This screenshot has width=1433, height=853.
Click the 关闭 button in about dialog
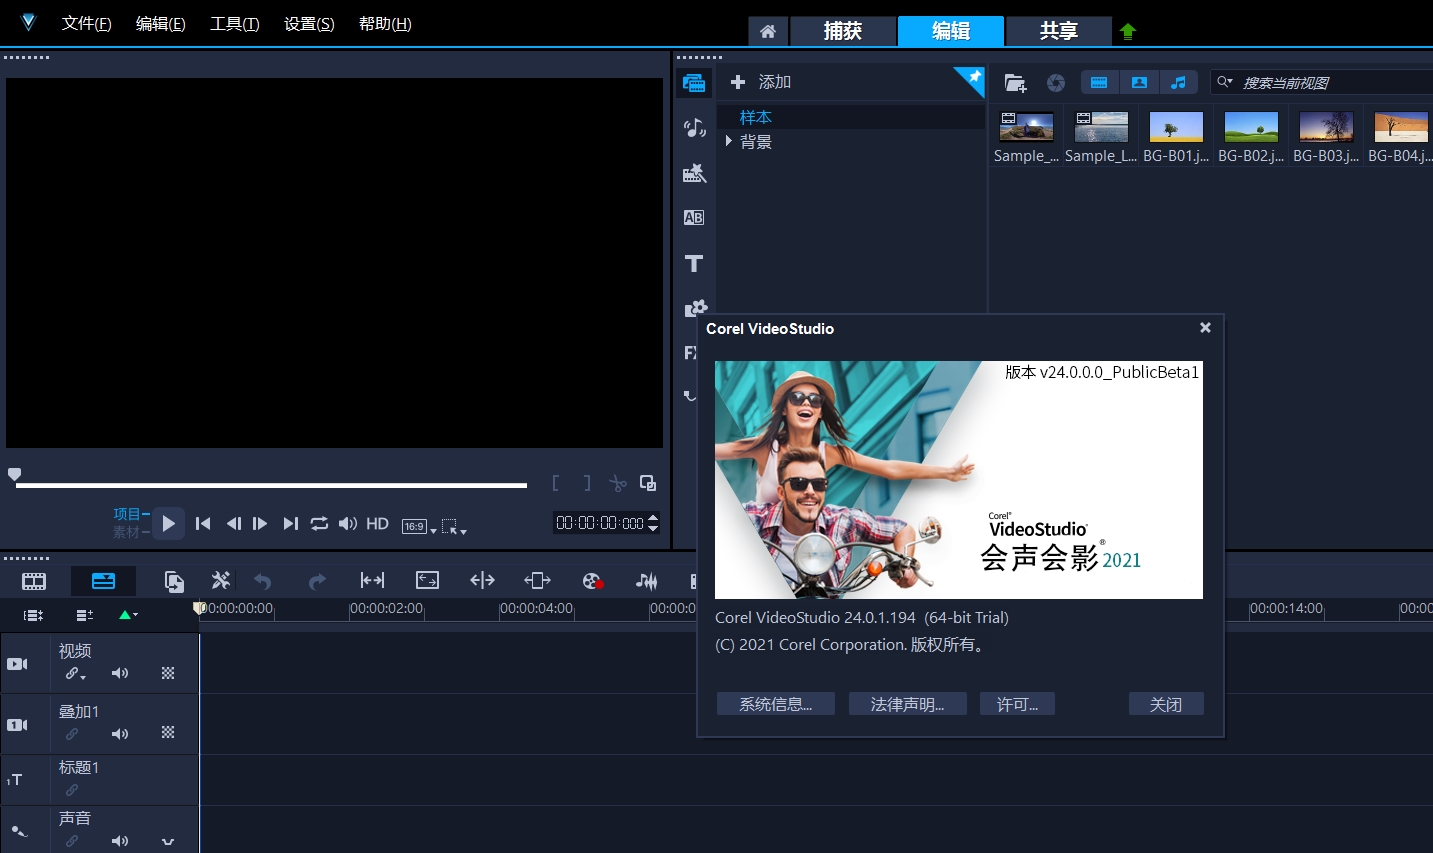[x=1166, y=704]
